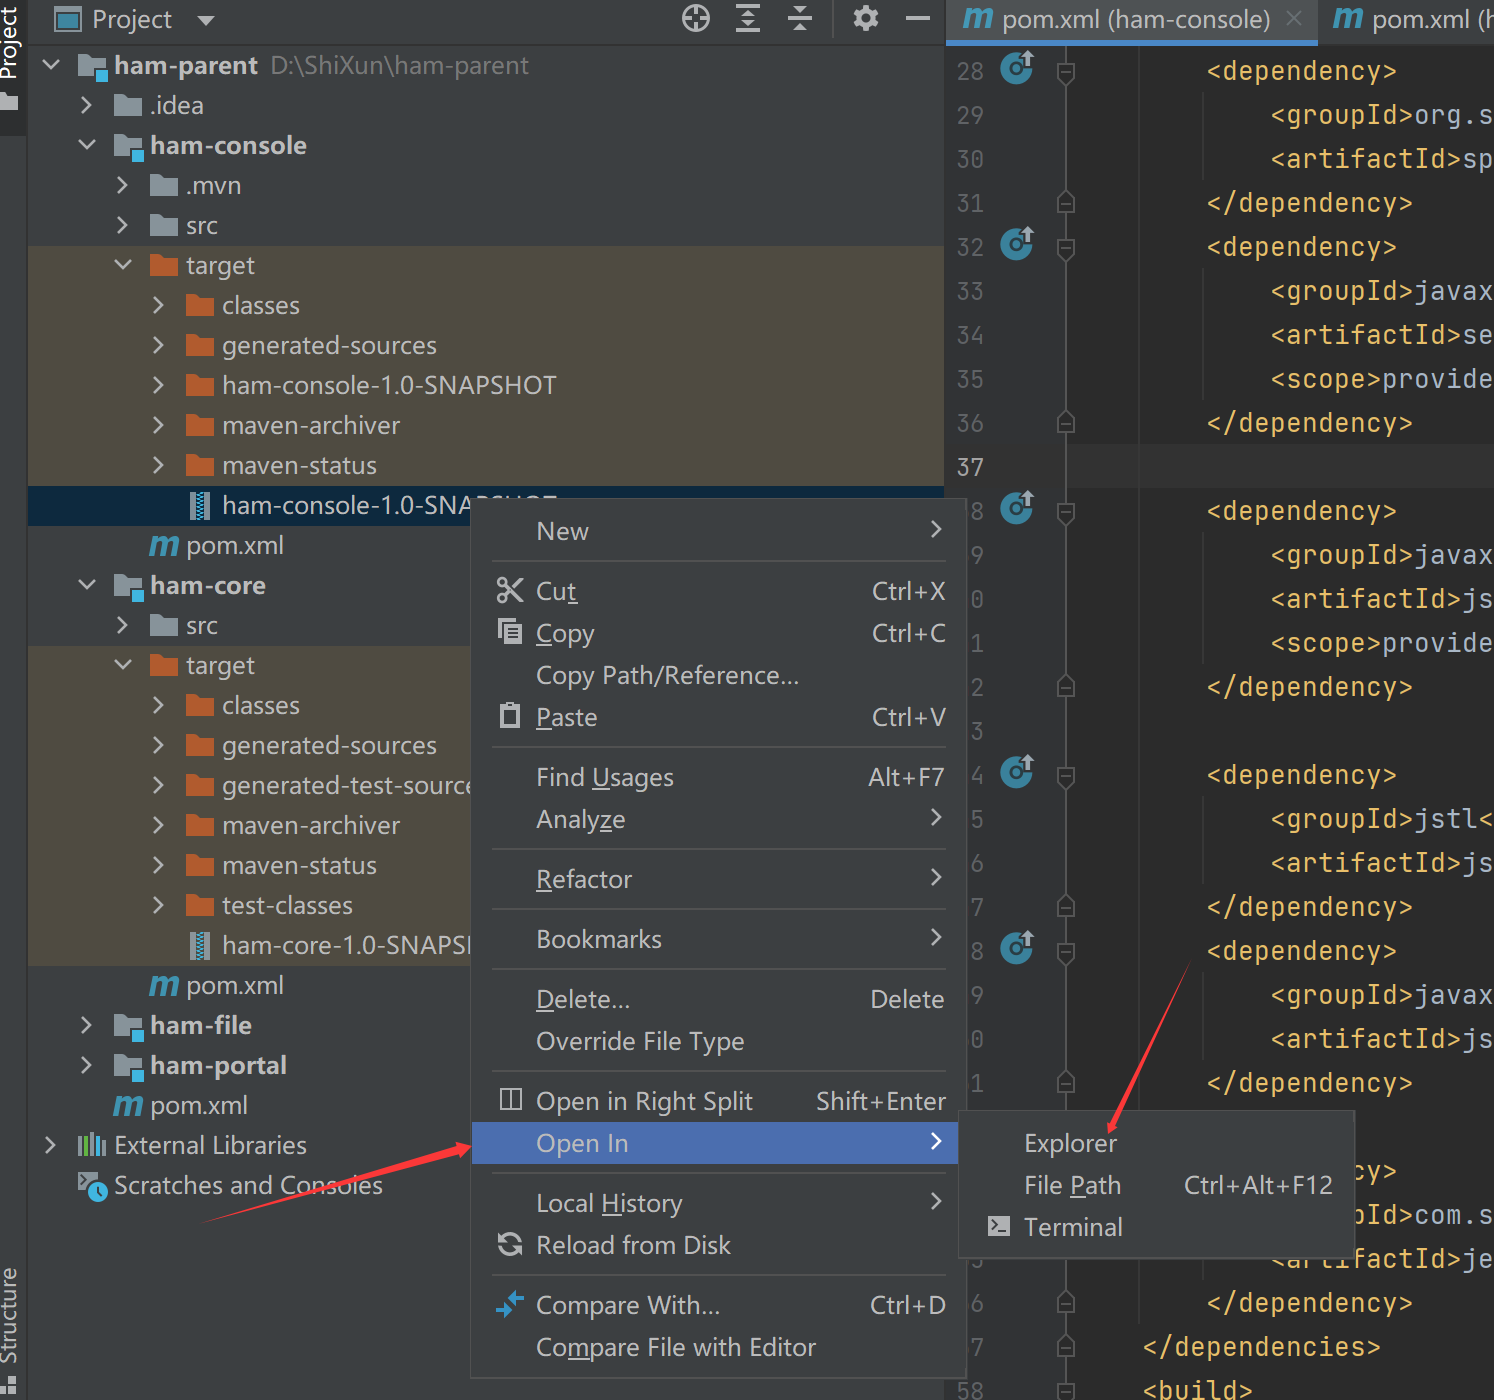
Task: Expand the ham-file module
Action: point(86,1025)
